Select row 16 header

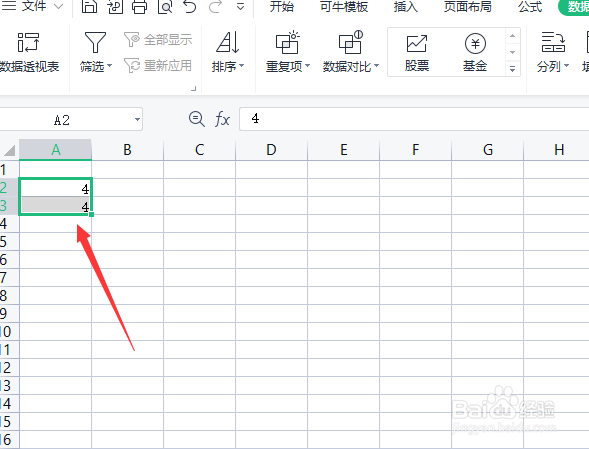(9, 439)
